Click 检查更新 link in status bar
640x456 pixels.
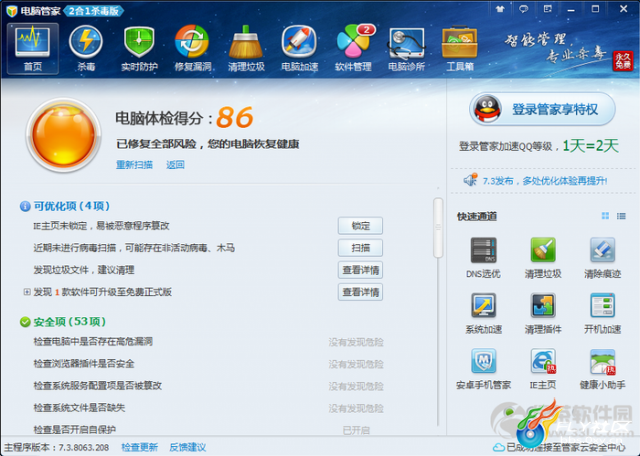[x=140, y=447]
